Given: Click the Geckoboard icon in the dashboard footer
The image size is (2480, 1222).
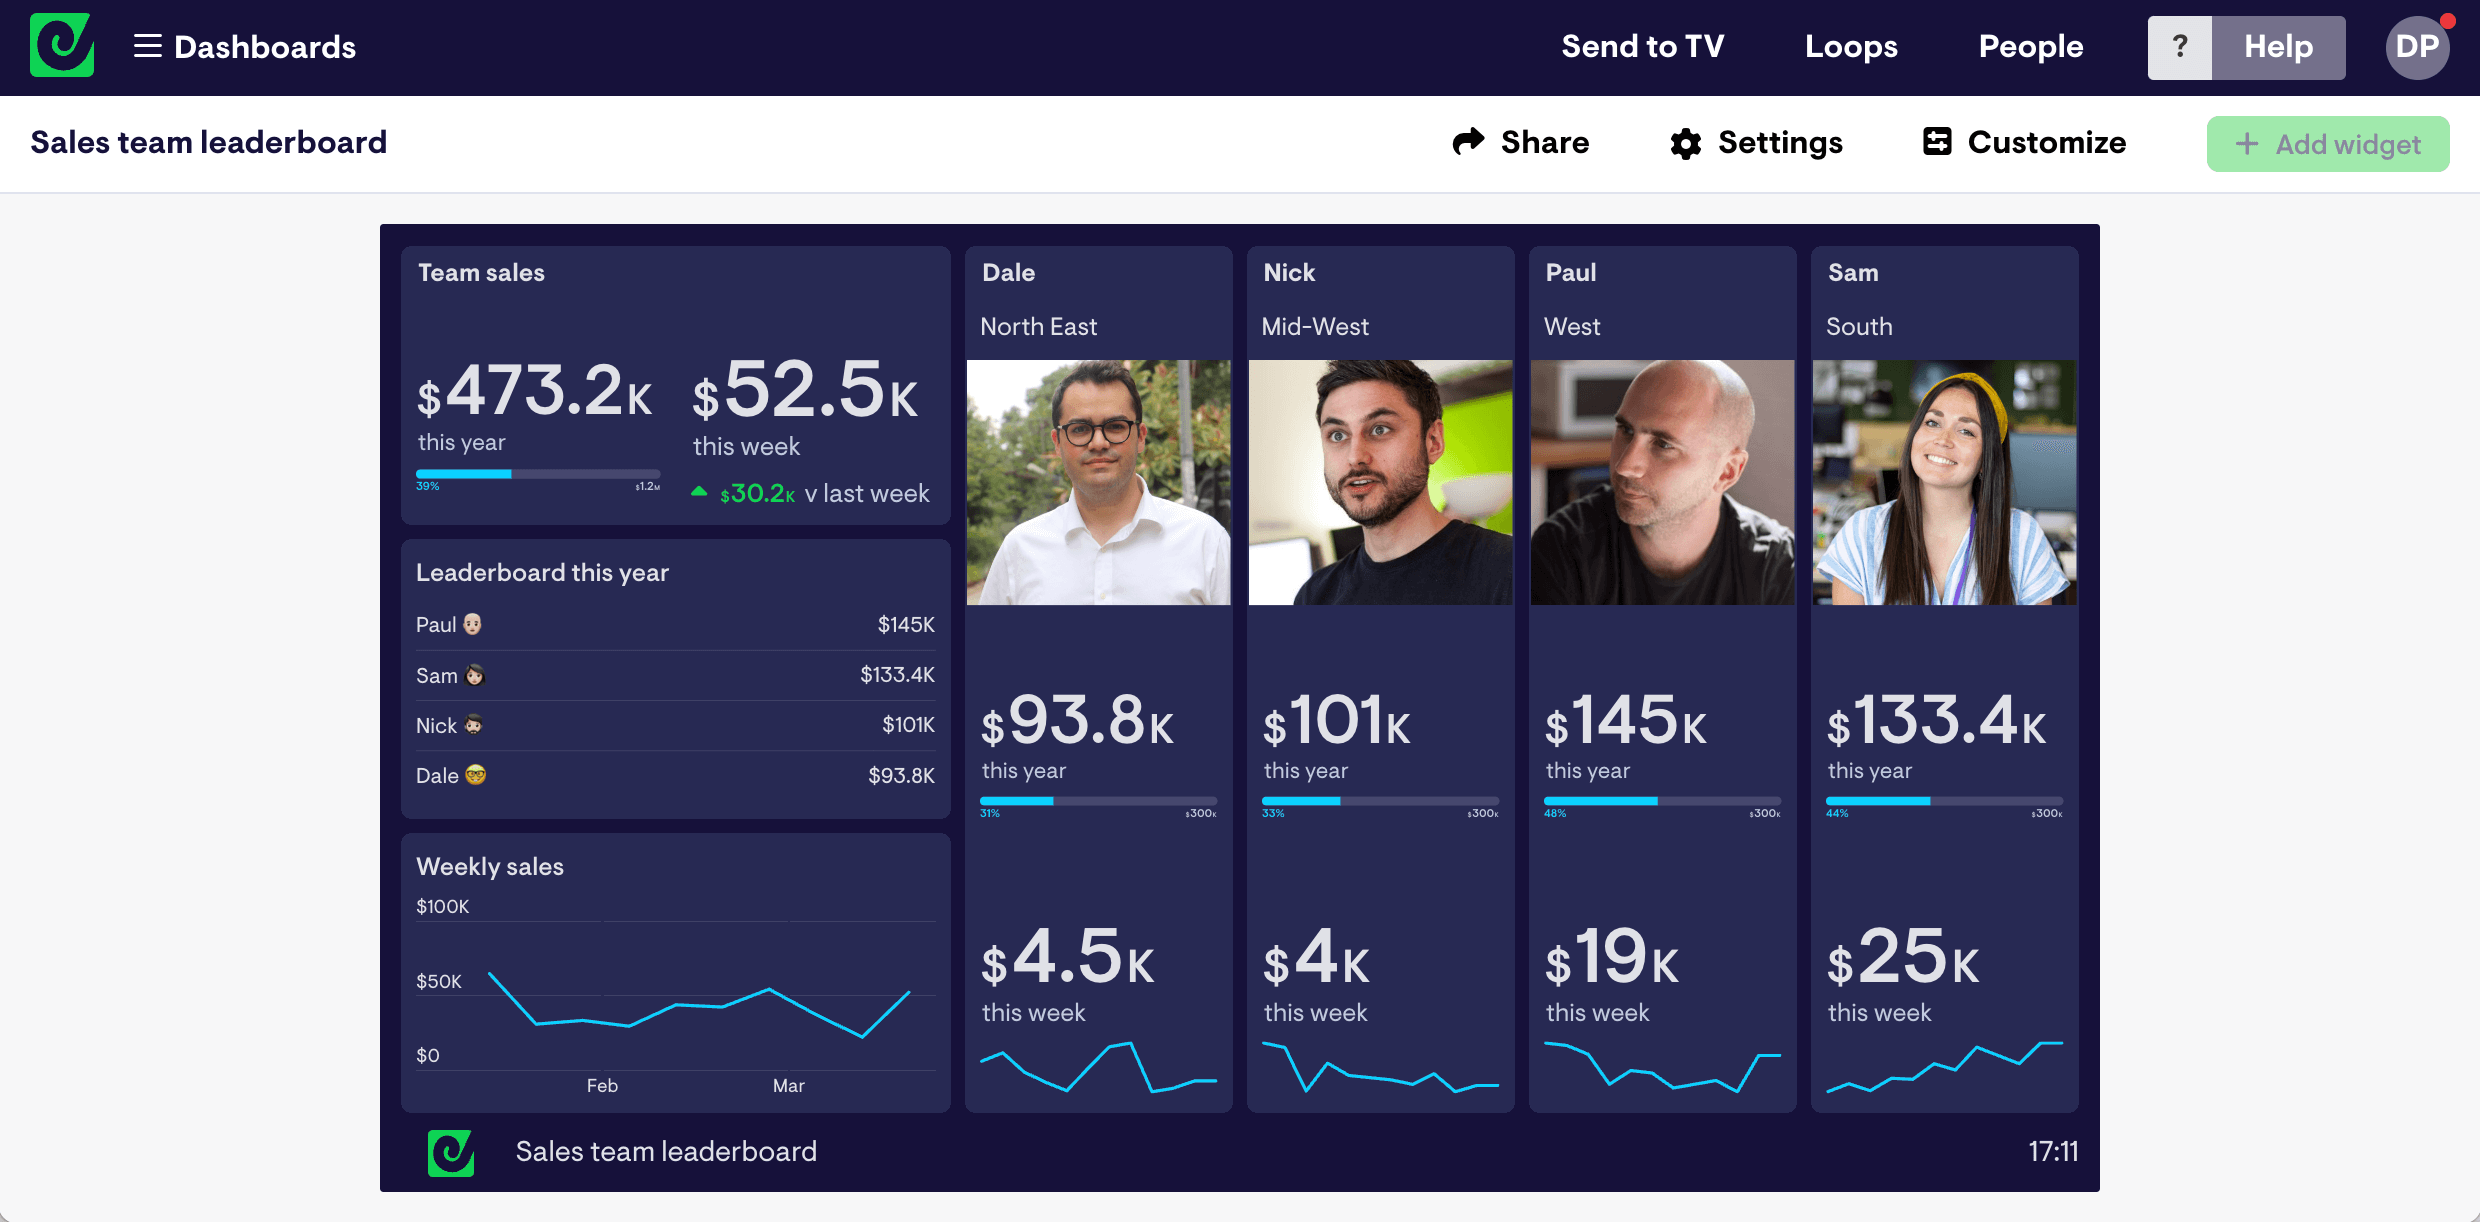Looking at the screenshot, I should 450,1151.
